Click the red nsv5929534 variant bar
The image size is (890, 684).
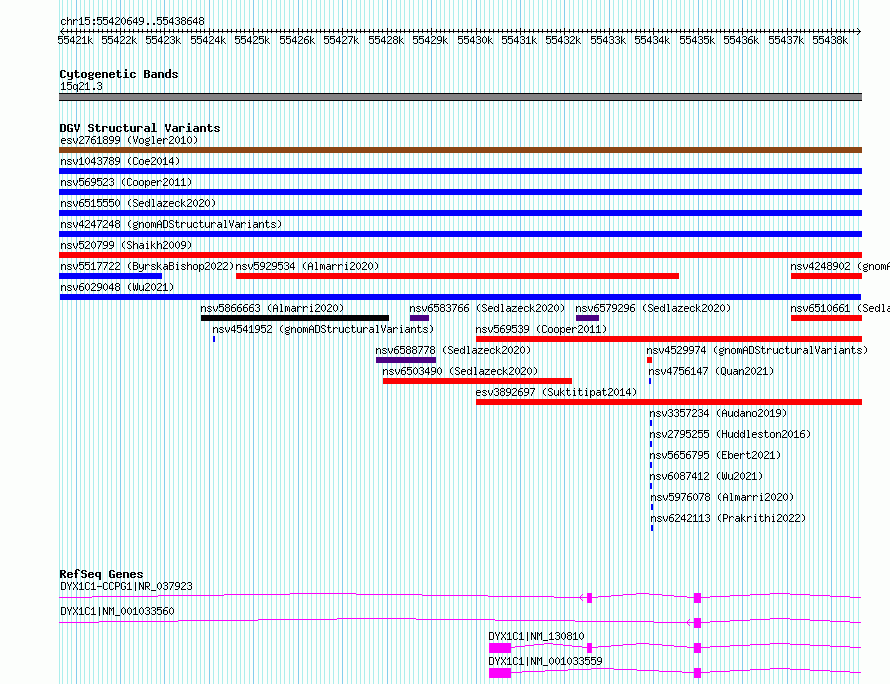coord(457,276)
